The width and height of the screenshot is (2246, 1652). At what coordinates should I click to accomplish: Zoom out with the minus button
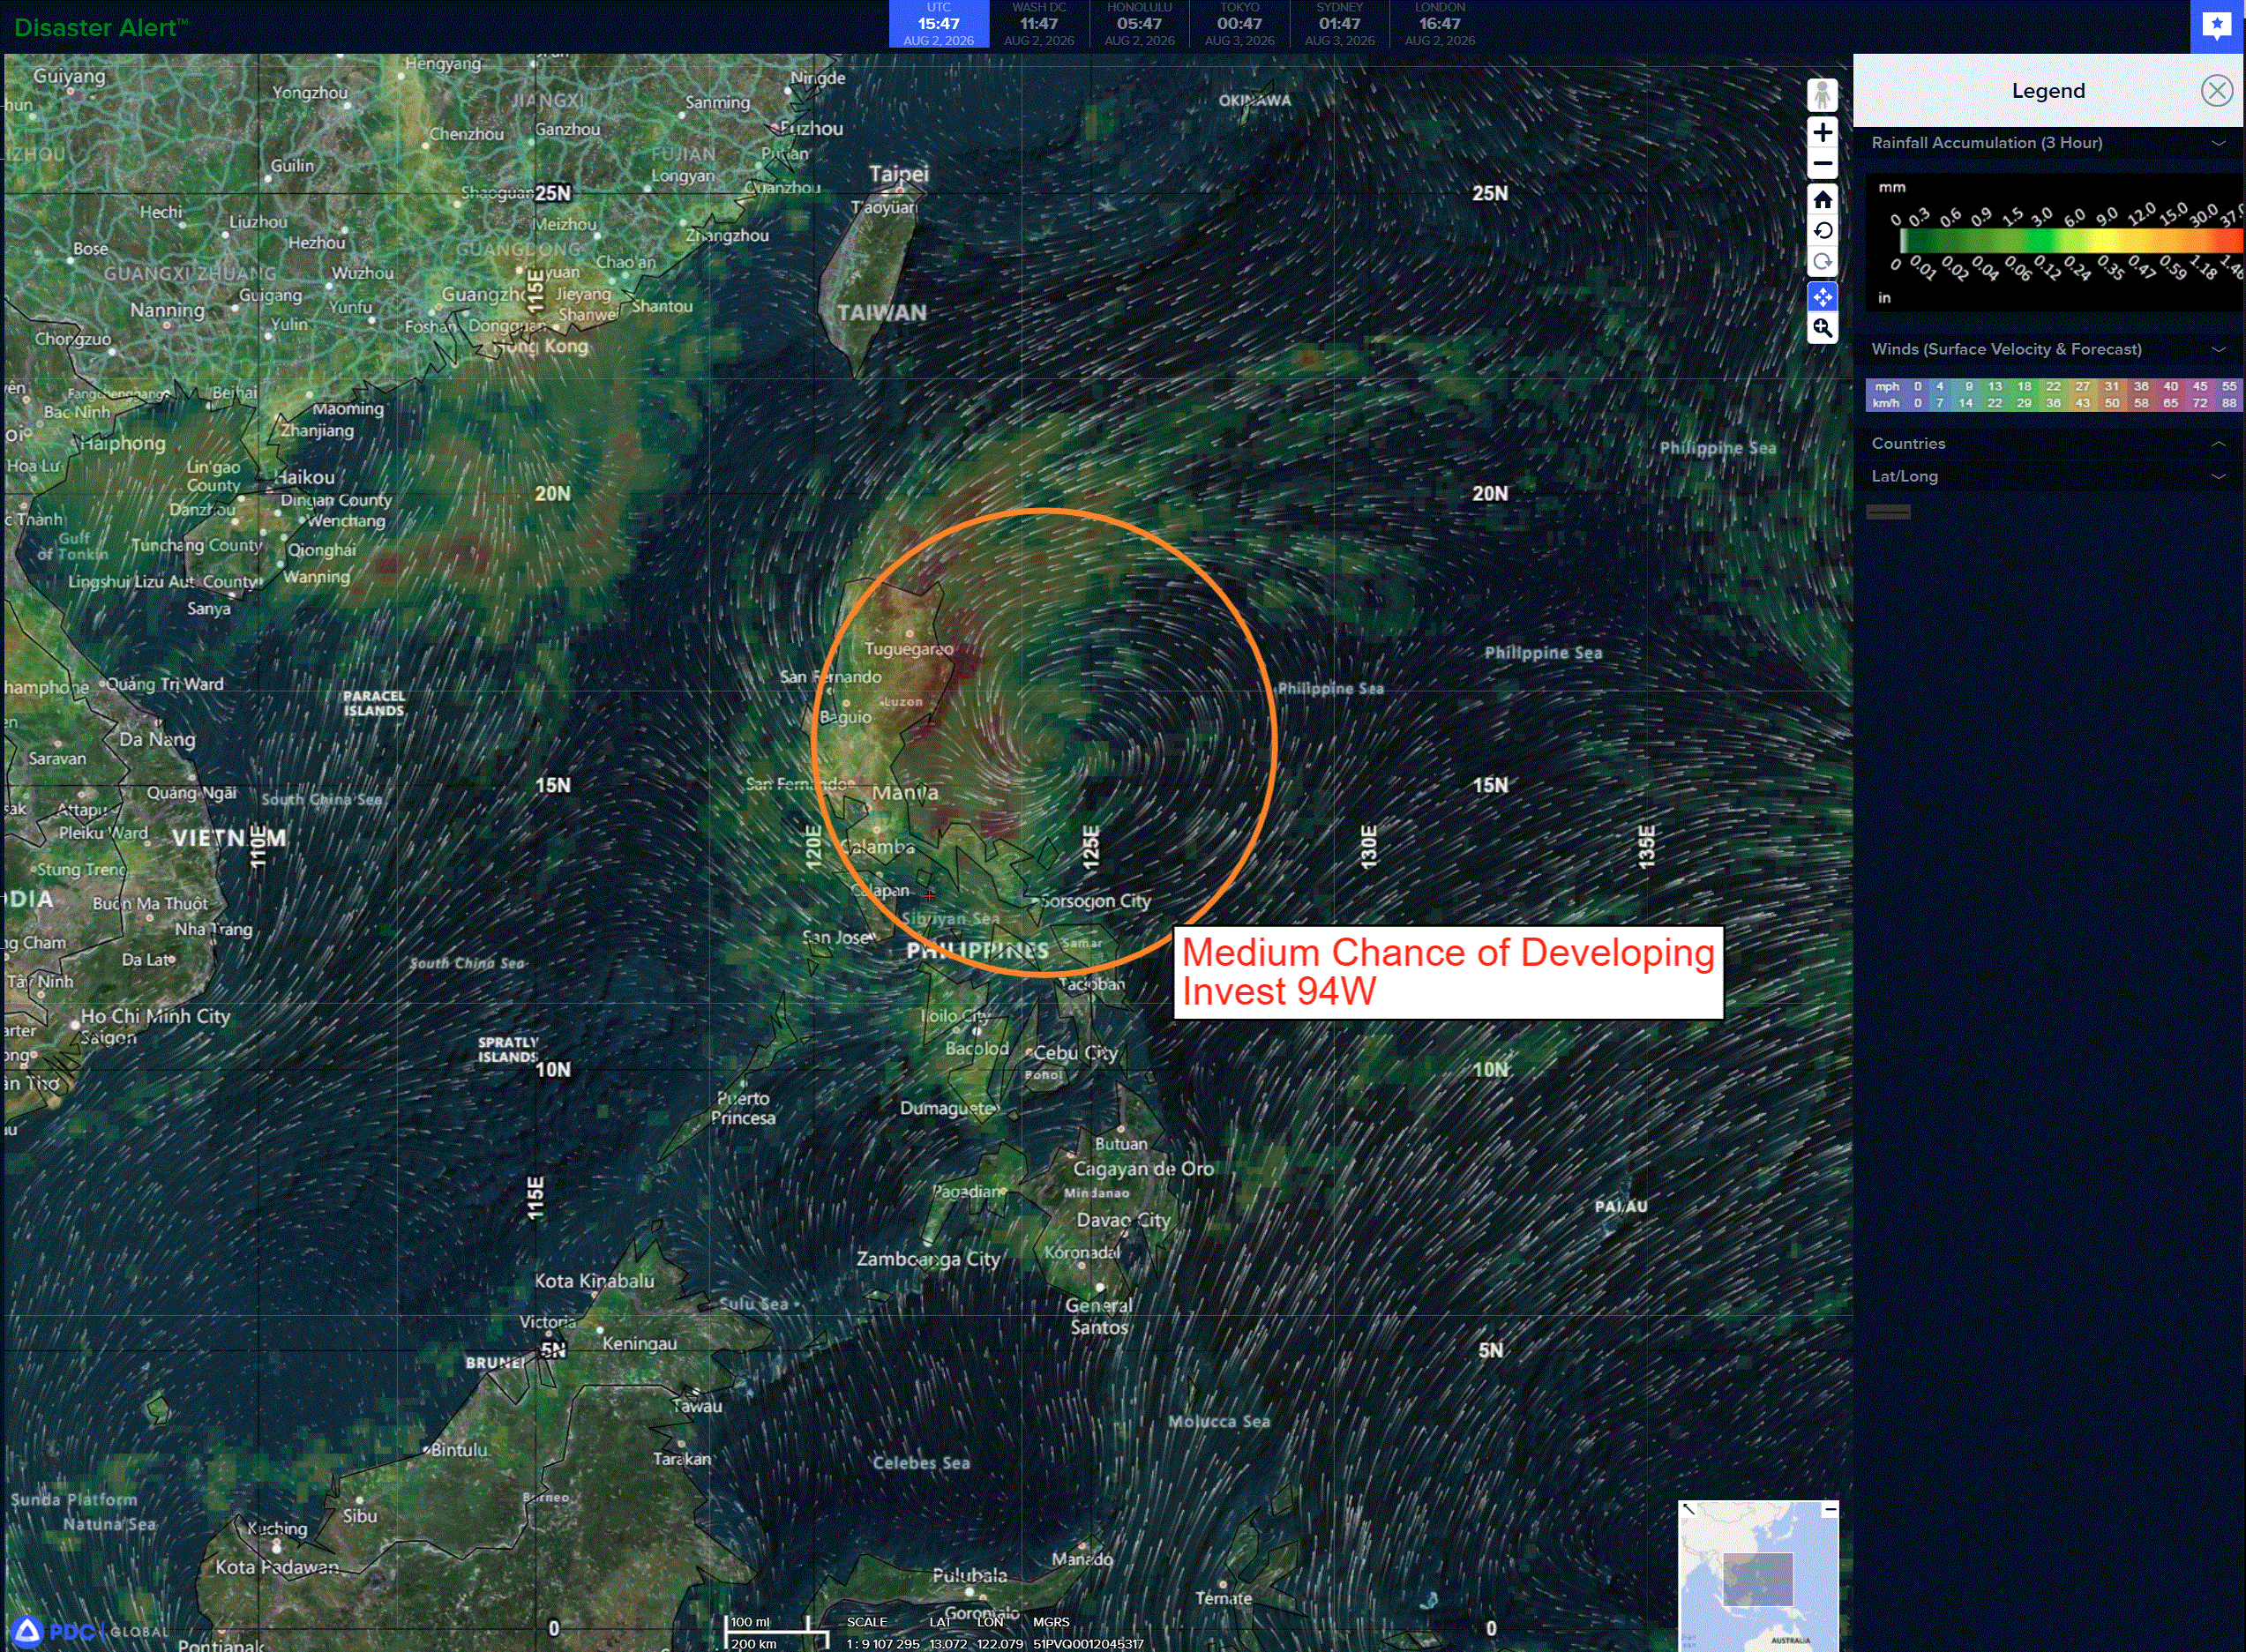[x=1822, y=164]
